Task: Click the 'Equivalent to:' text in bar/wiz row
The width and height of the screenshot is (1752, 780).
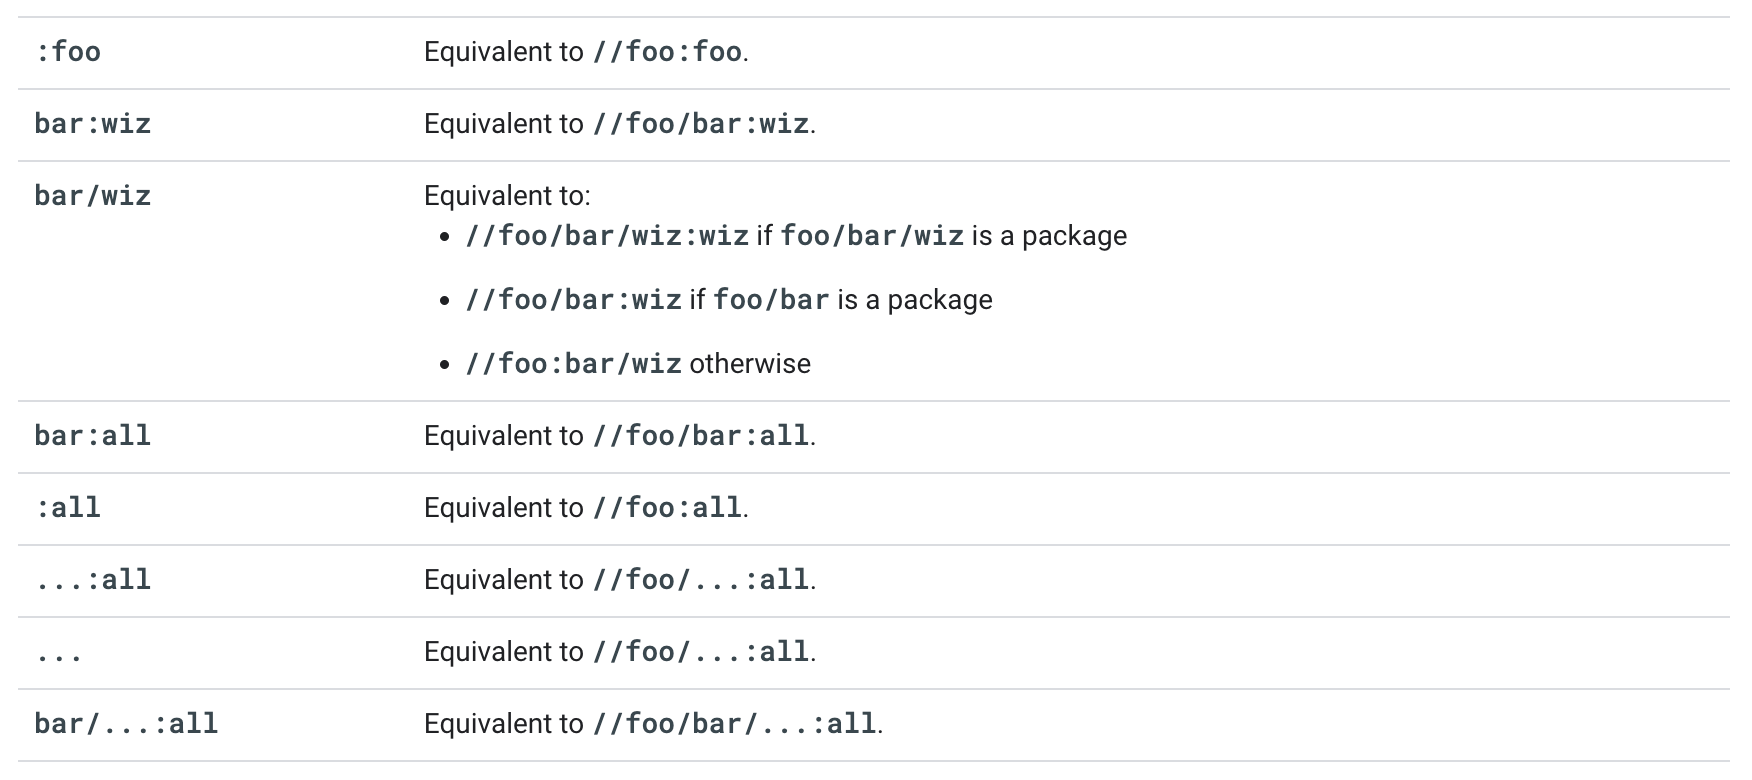Action: tap(508, 196)
